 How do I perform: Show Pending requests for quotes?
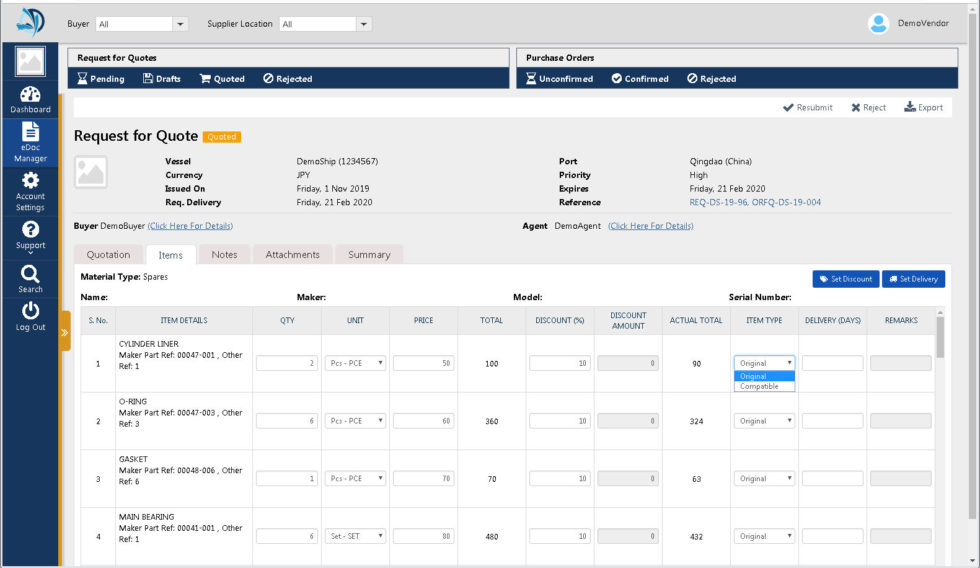click(x=102, y=79)
